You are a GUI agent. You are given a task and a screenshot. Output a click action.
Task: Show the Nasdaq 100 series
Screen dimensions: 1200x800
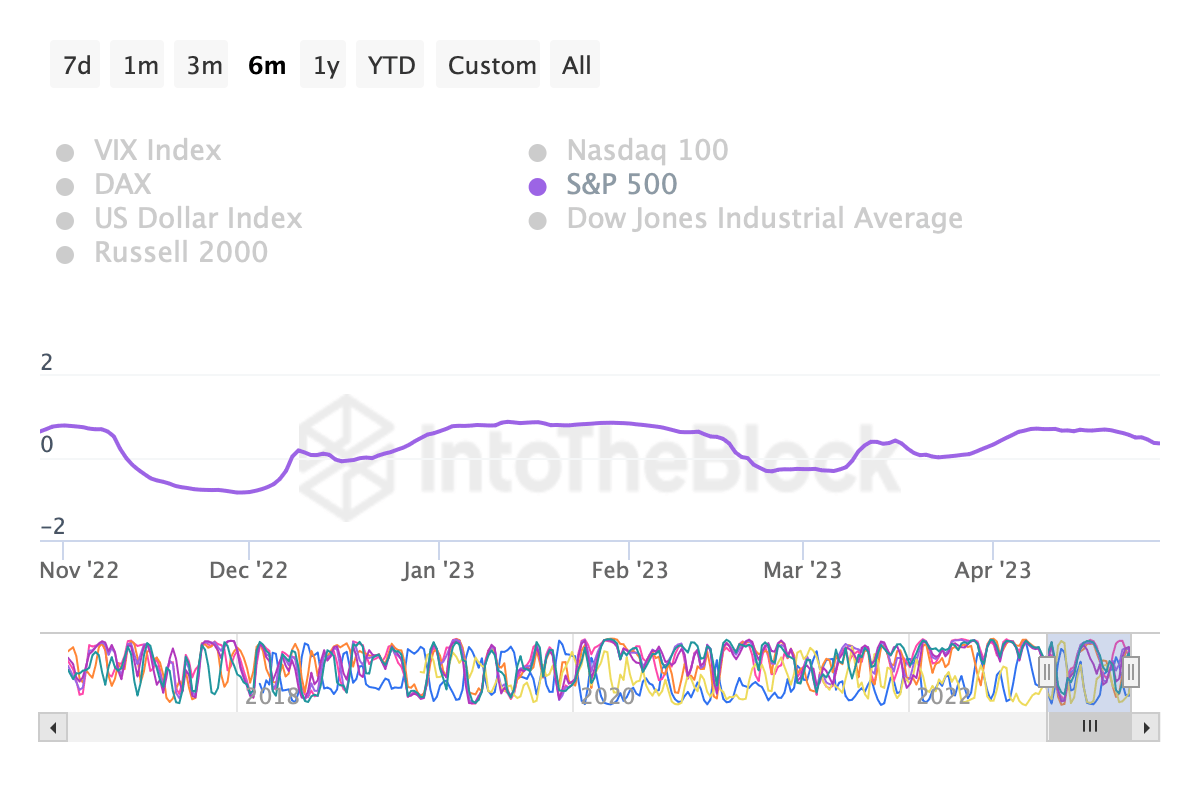coord(647,151)
